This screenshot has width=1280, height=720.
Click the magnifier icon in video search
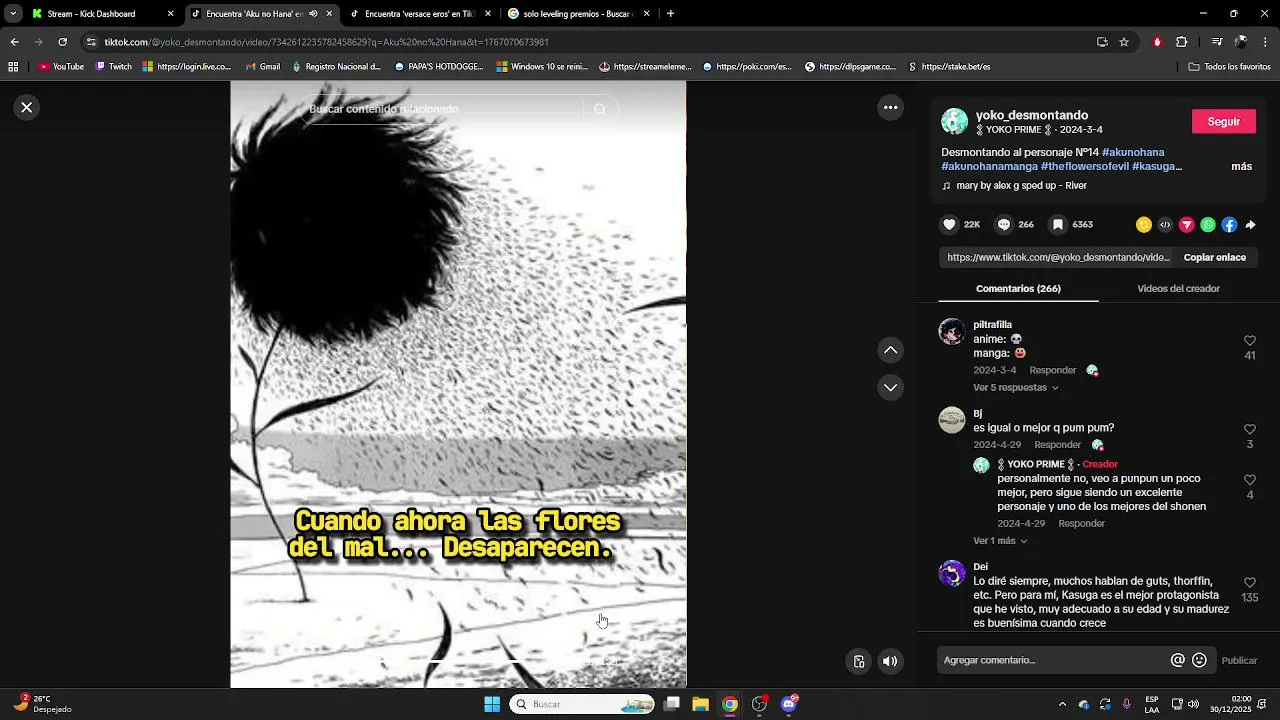coord(600,109)
